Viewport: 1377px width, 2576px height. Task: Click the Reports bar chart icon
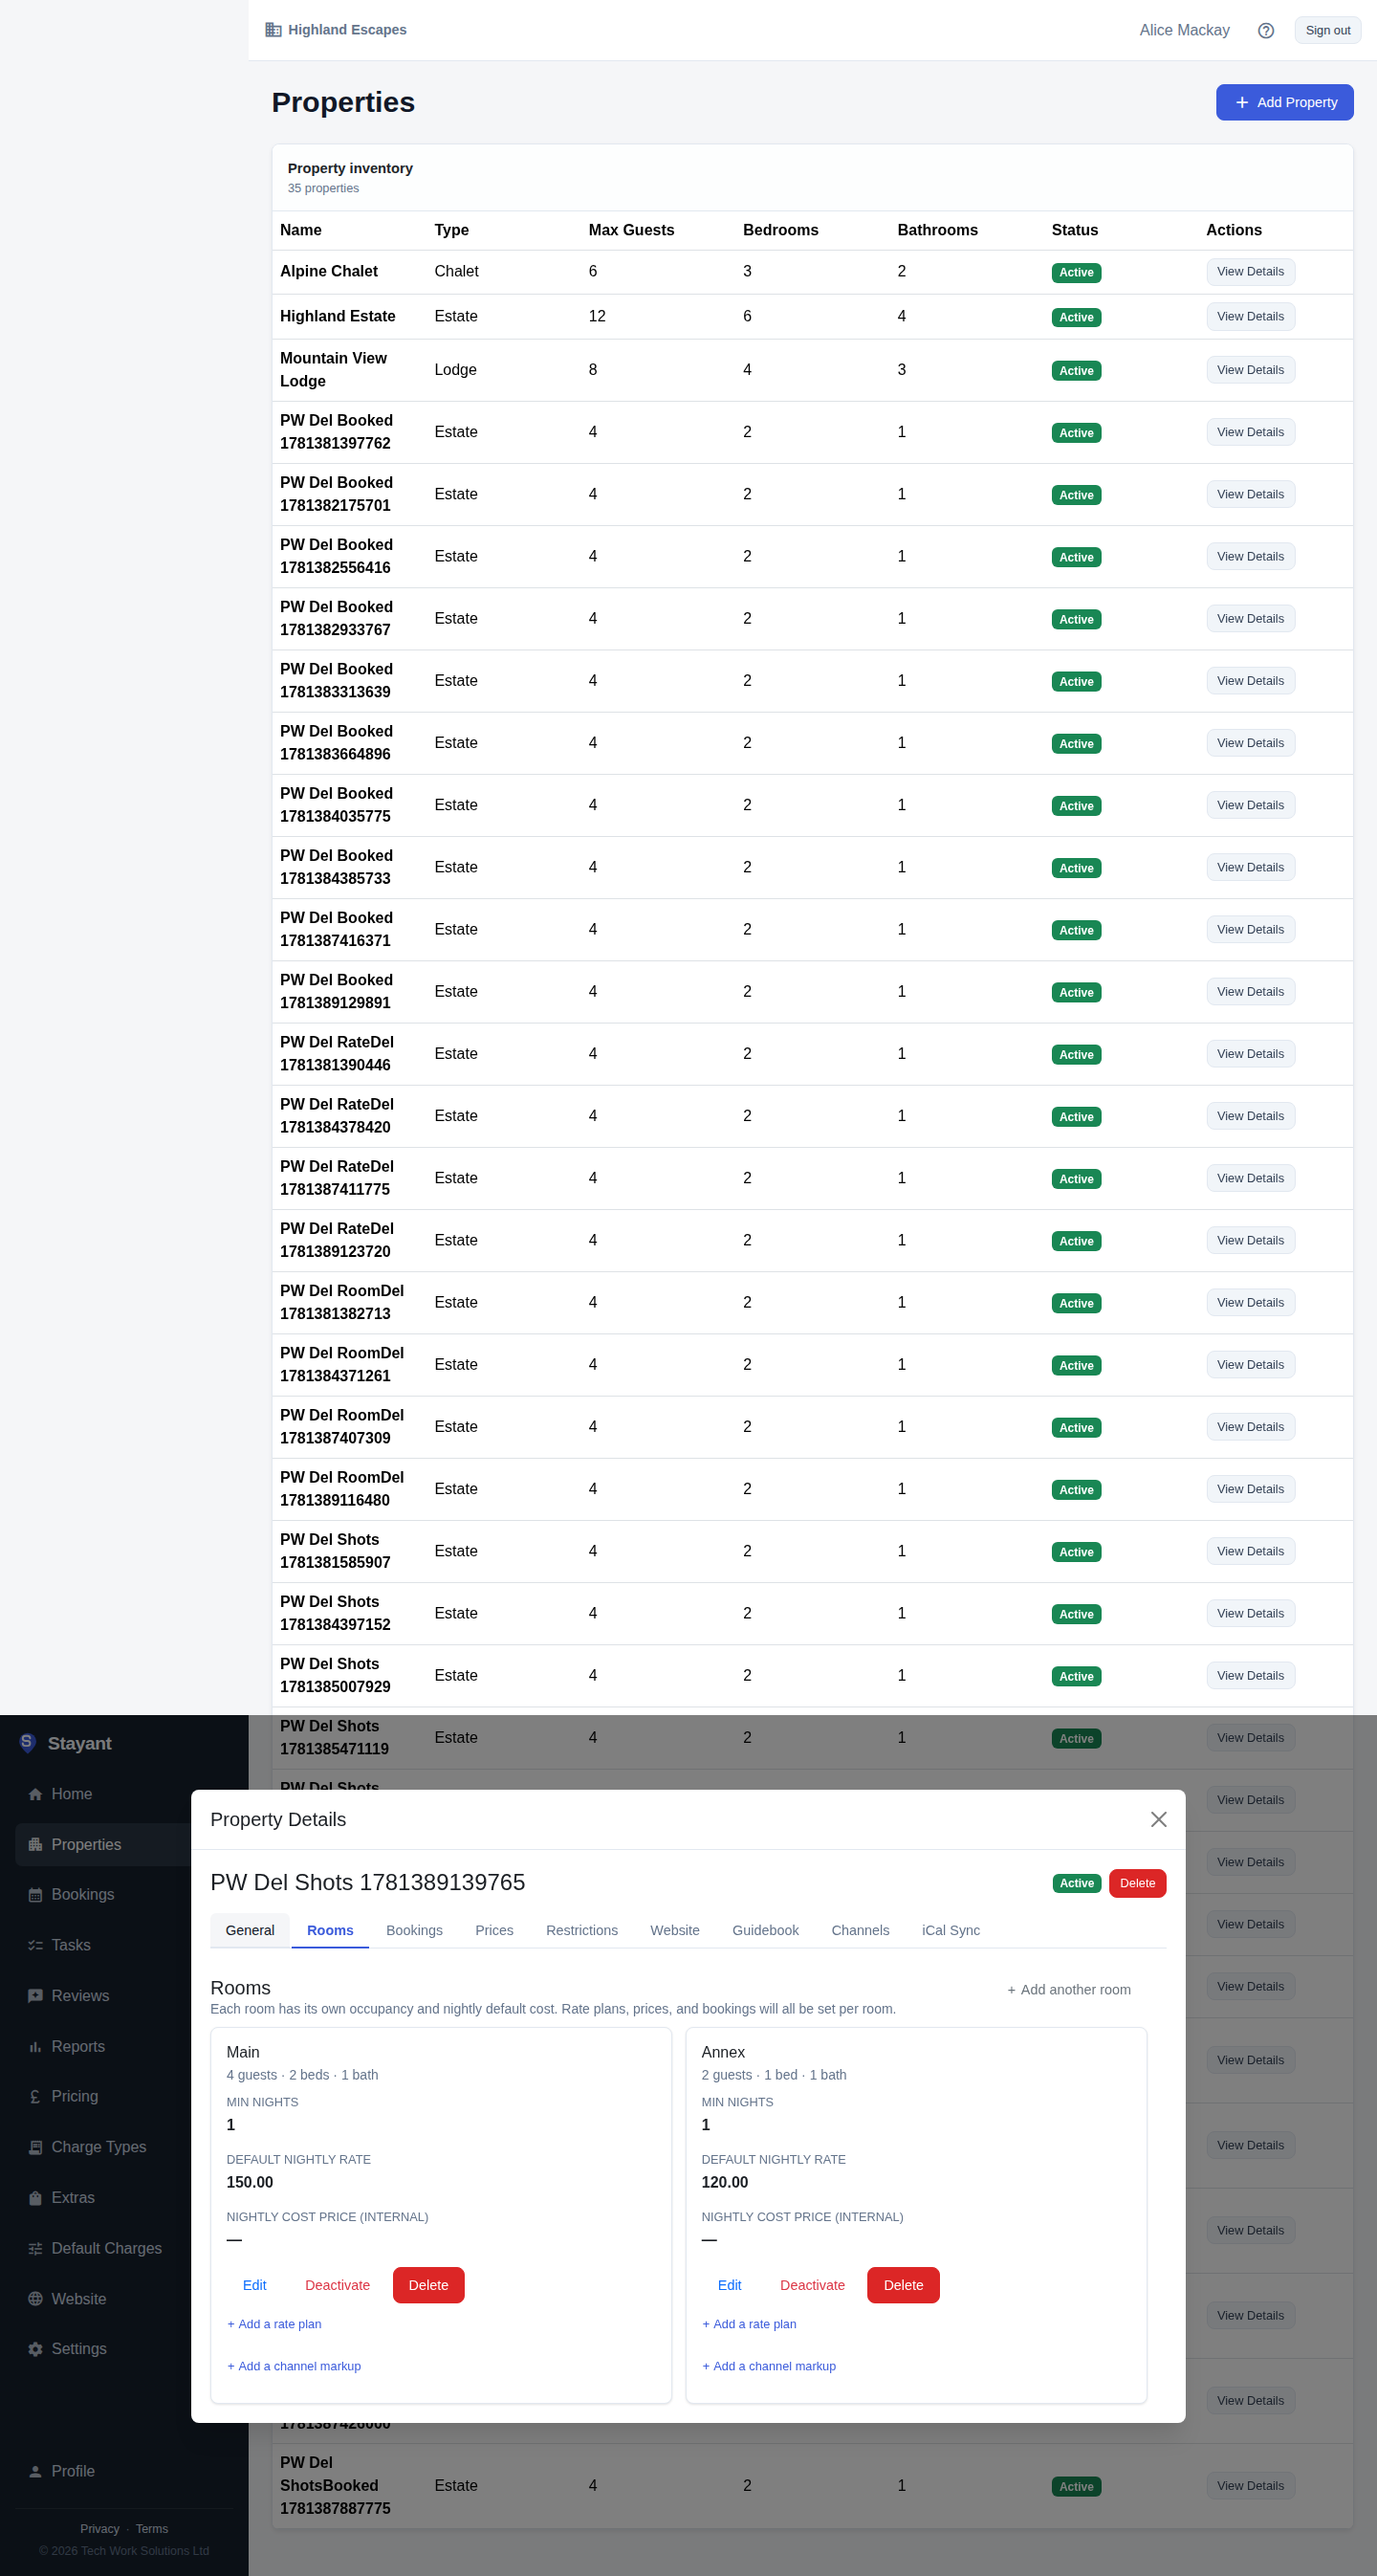[35, 2047]
